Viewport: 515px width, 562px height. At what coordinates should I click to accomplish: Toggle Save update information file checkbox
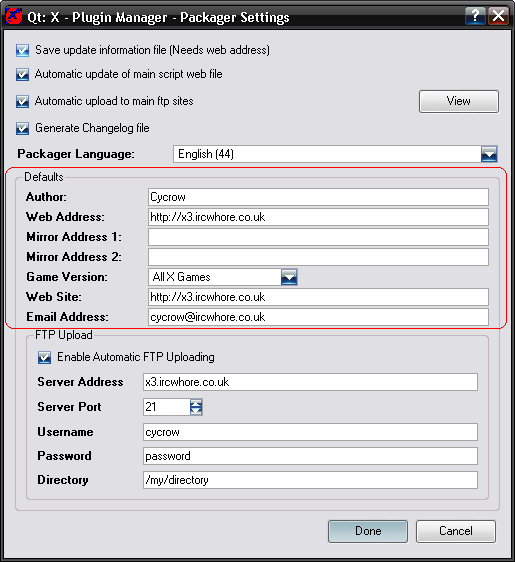[22, 50]
